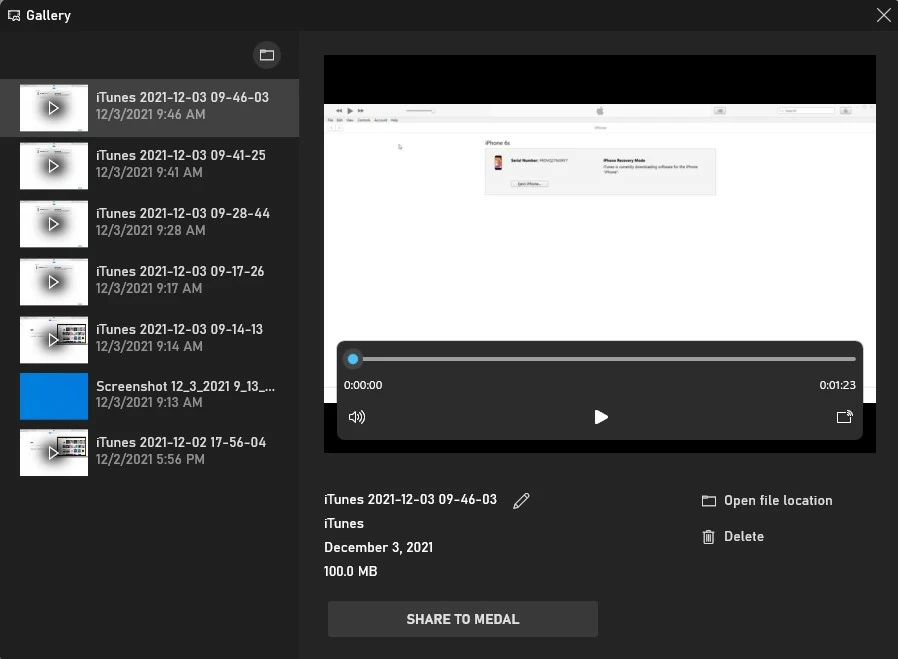Click the pencil icon to rename the clip
Viewport: 898px width, 659px height.
click(x=521, y=501)
